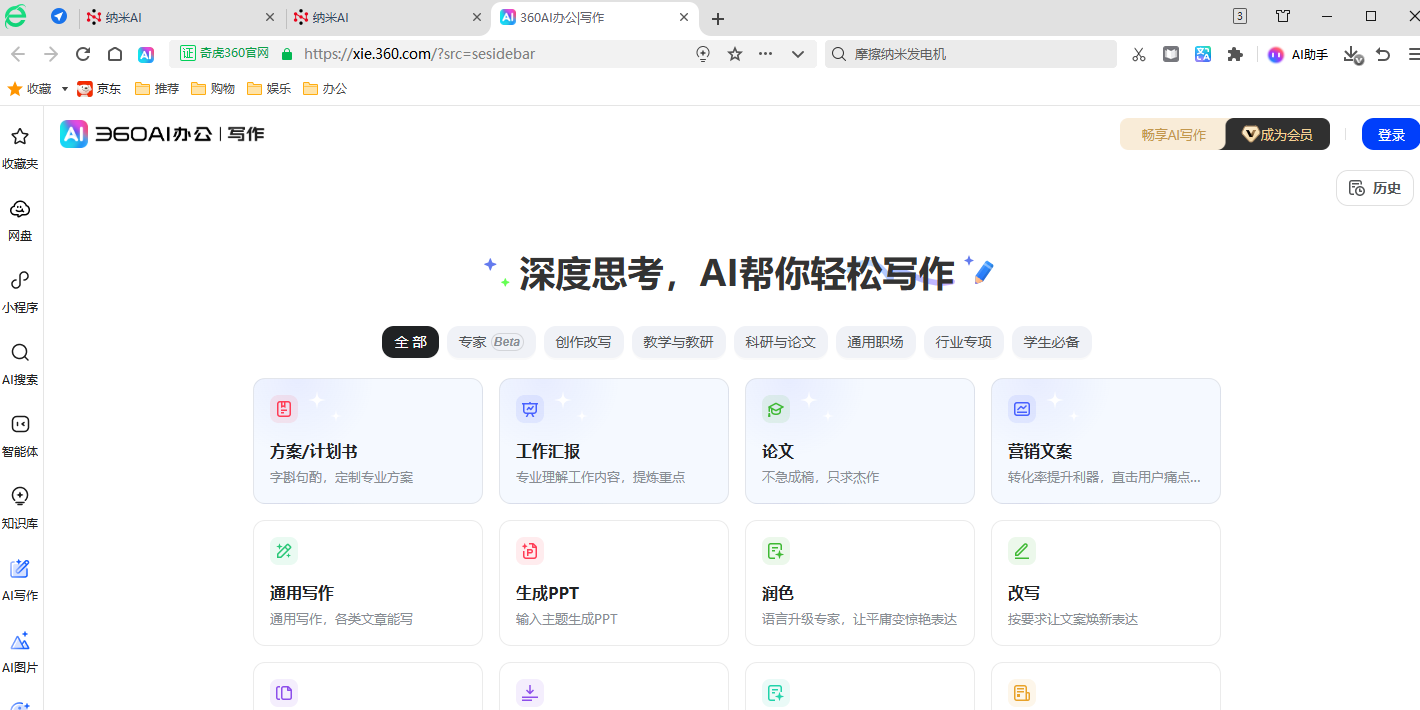Image resolution: width=1420 pixels, height=710 pixels.
Task: Switch to the 学生必备 category tab
Action: tap(1051, 342)
